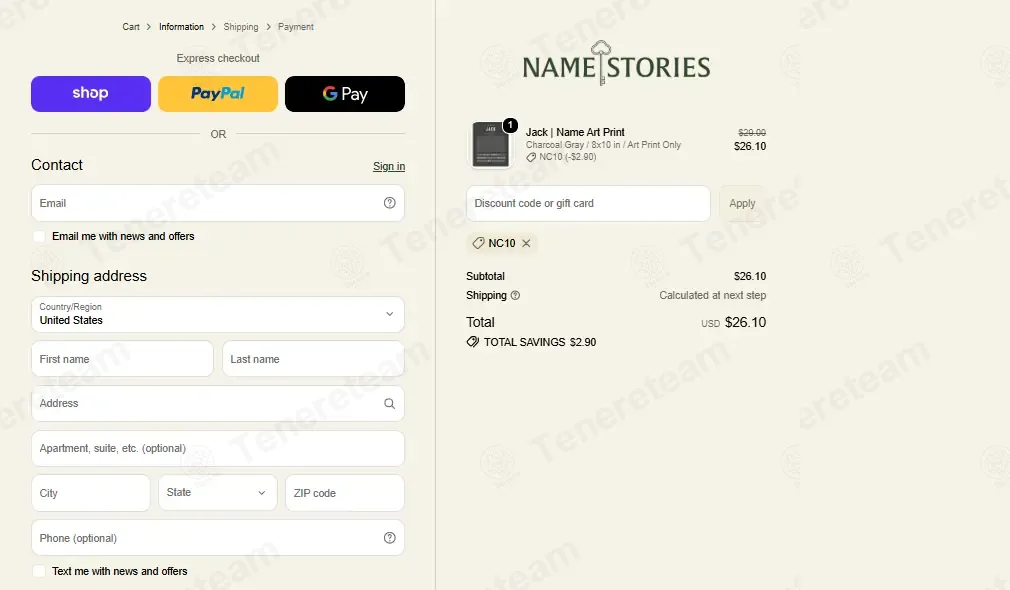Click the 'TOTAL SAVINGS $2.90' text
Screen dimensions: 1010x590
(540, 342)
